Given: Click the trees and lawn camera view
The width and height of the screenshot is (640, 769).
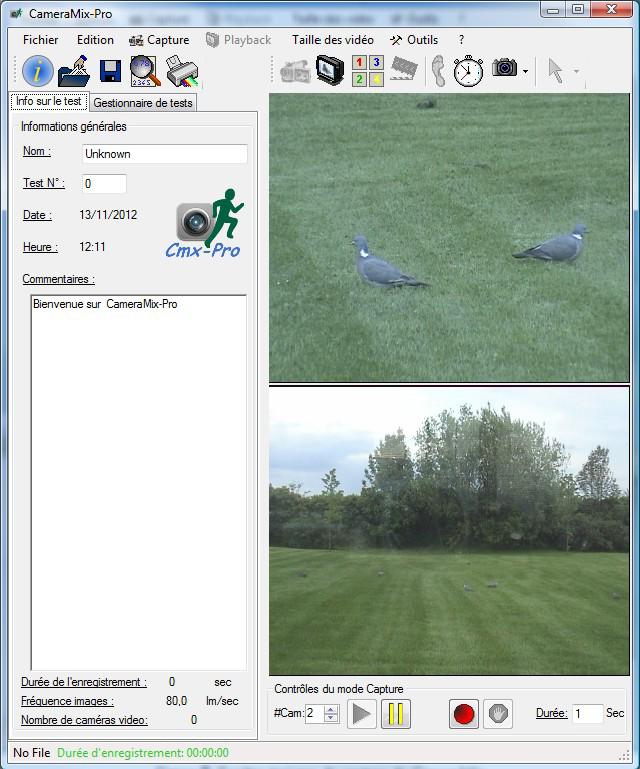Looking at the screenshot, I should (x=449, y=531).
